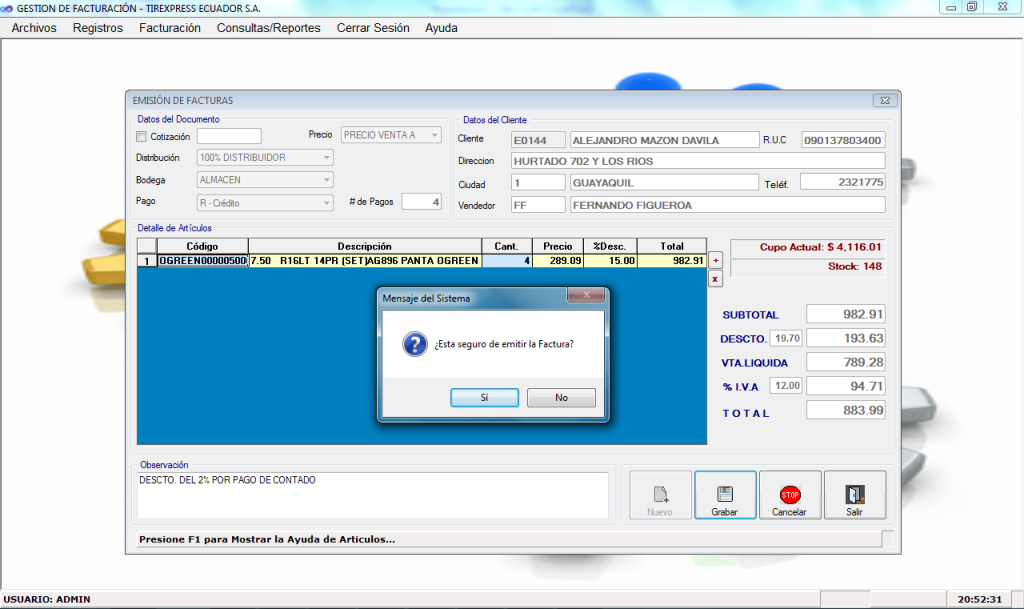Expand the Distribución dropdown
The image size is (1024, 609).
click(x=326, y=158)
